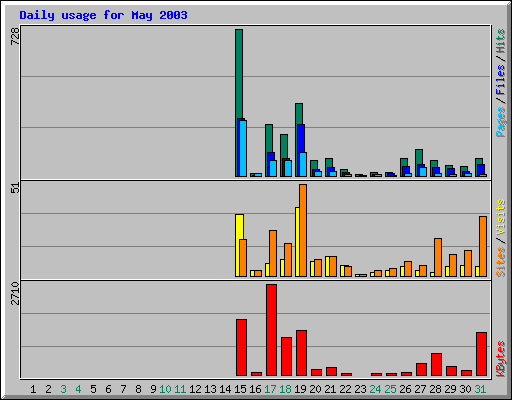The image size is (512, 400).
Task: Click the chart title "Daily usage for May 2003"
Action: (103, 15)
